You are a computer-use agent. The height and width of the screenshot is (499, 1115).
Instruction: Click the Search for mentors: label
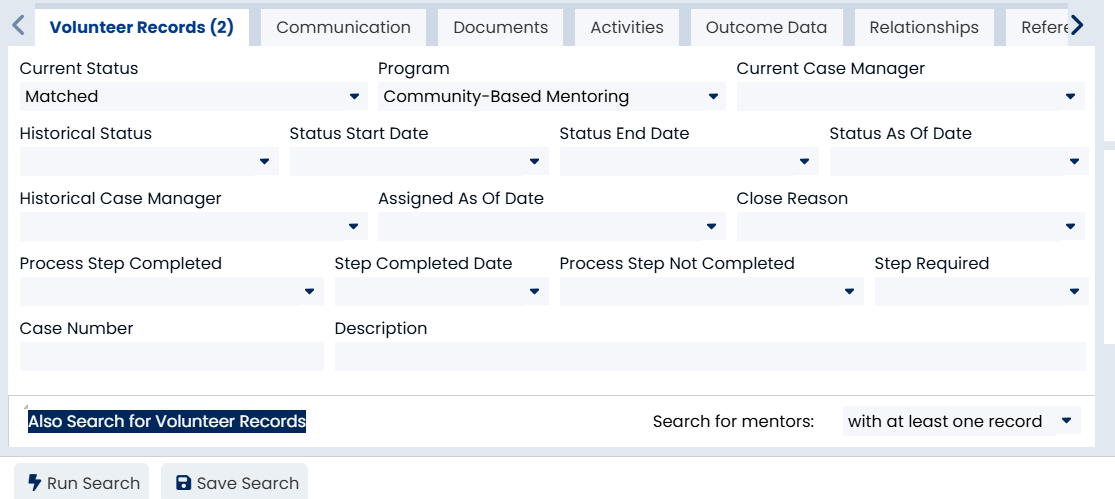733,421
